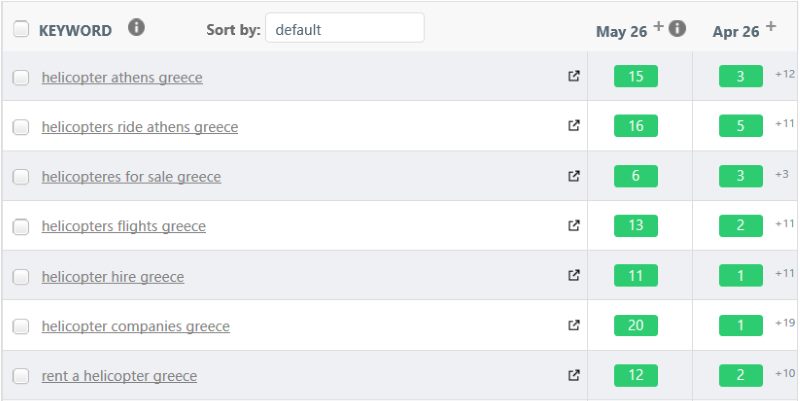Tick the select-all checkbox beside KEYWORD header
Viewport: 800px width, 401px height.
pos(21,29)
